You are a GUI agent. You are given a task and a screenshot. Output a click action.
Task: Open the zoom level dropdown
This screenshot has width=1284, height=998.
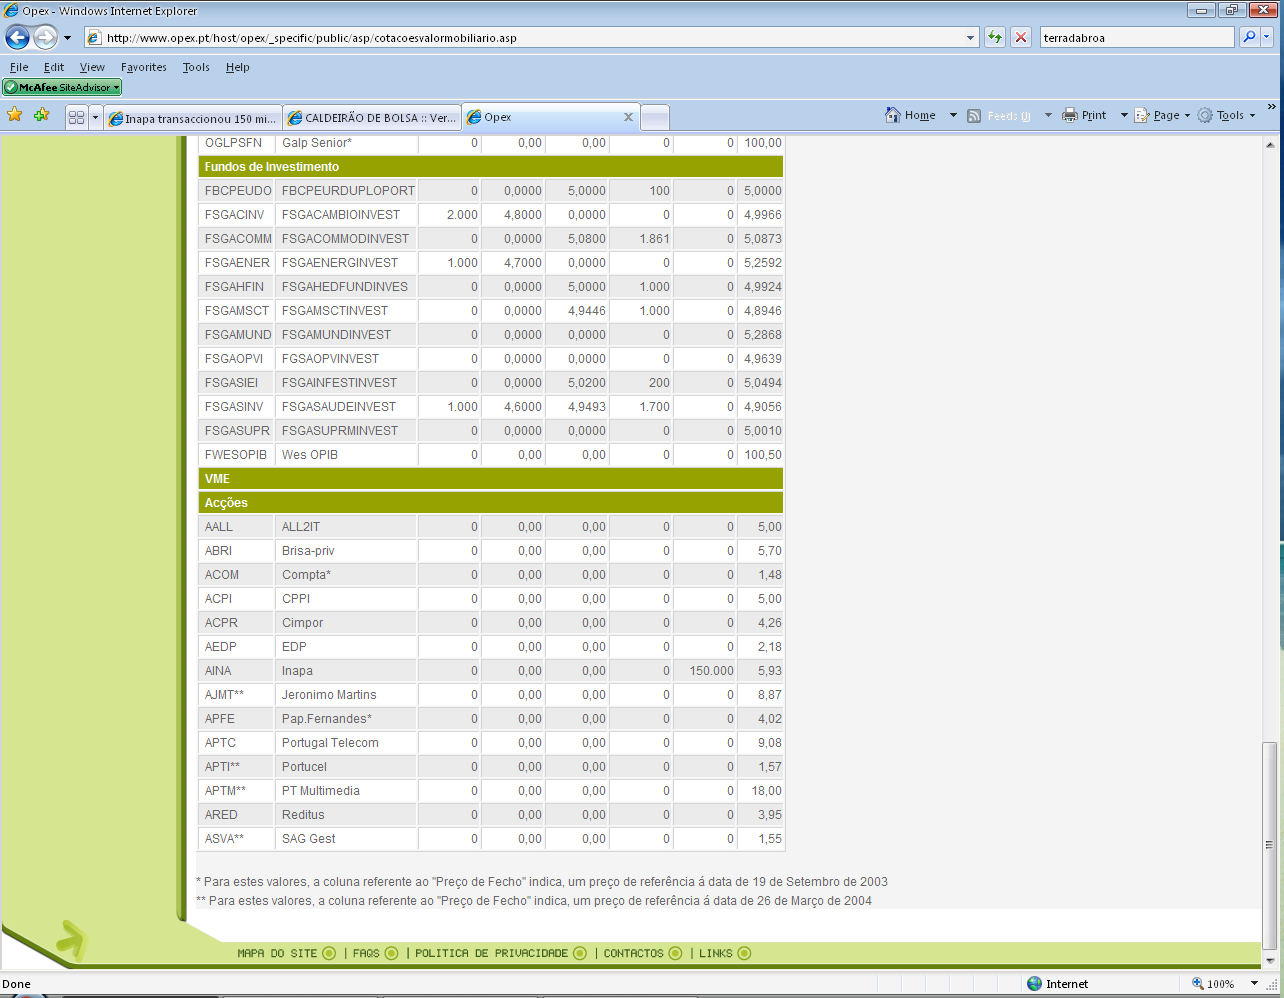1254,984
